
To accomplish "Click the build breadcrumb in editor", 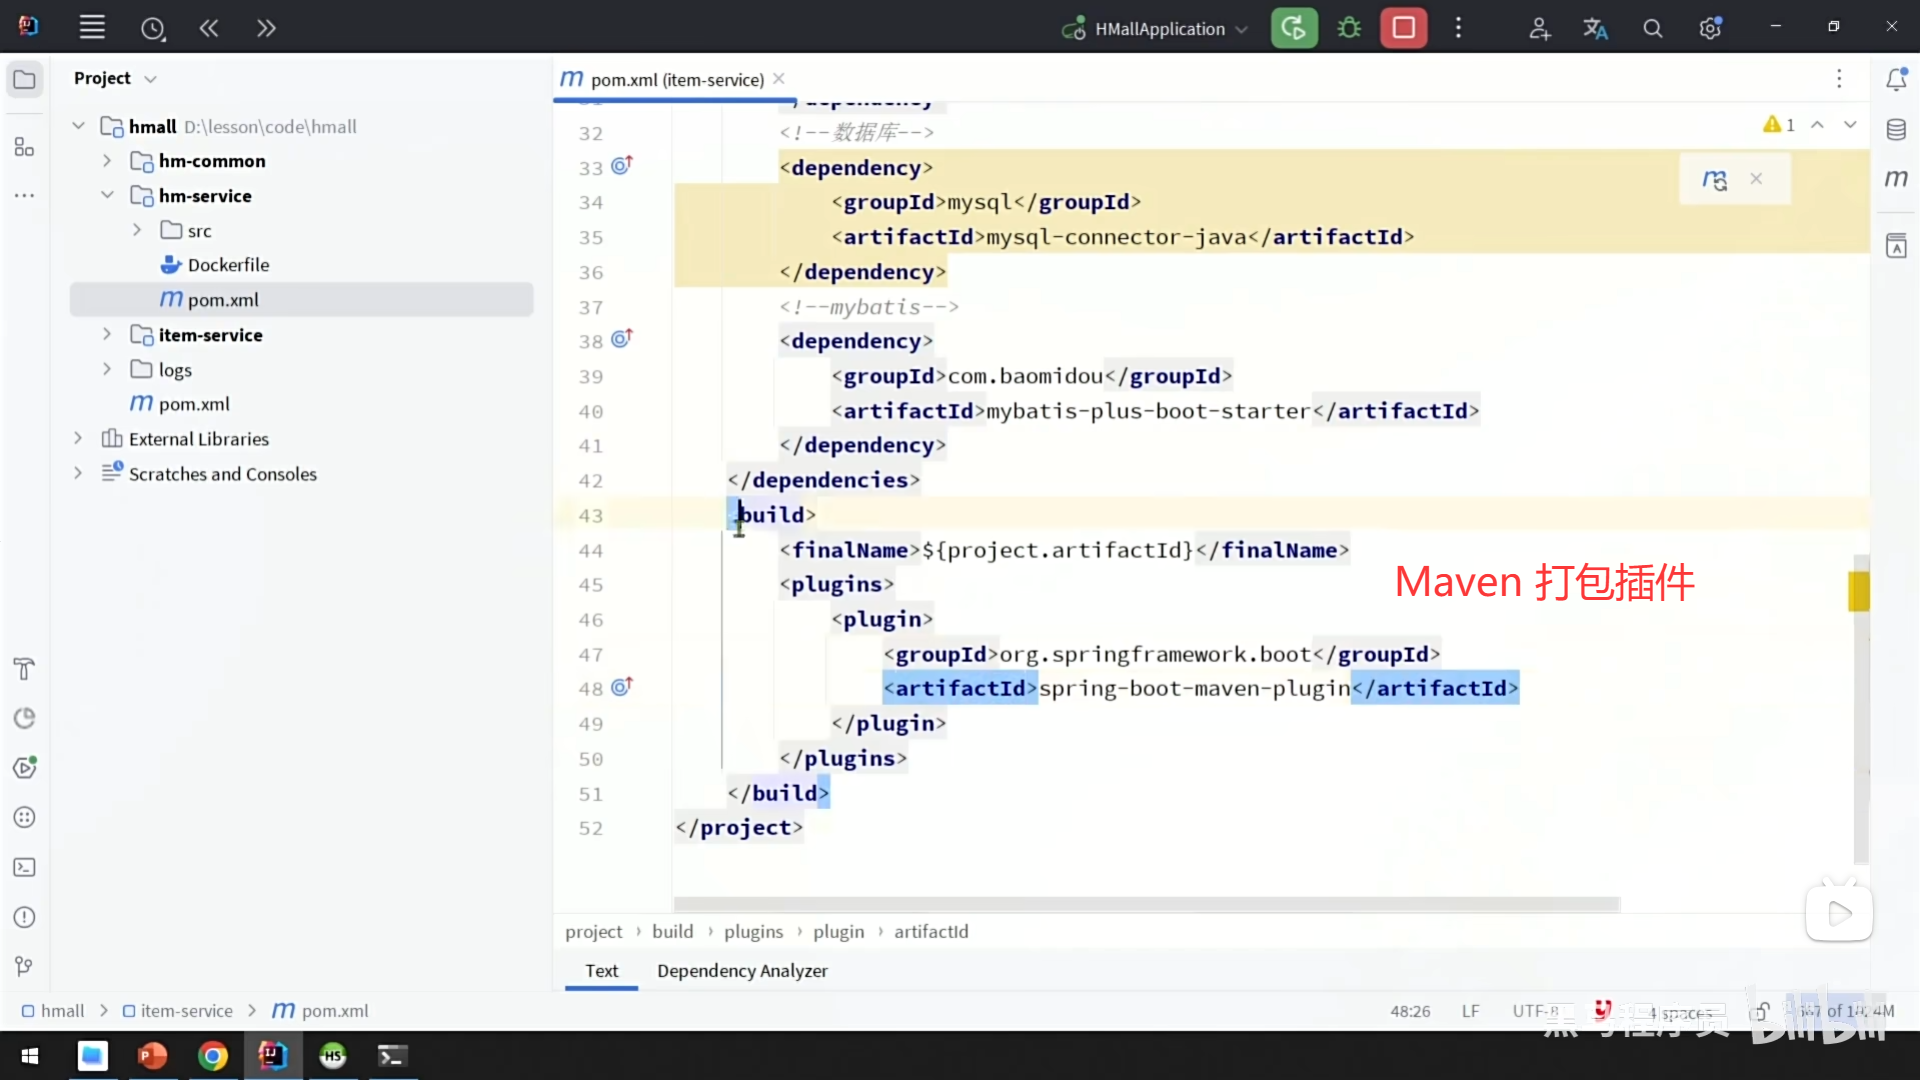I will coord(672,931).
